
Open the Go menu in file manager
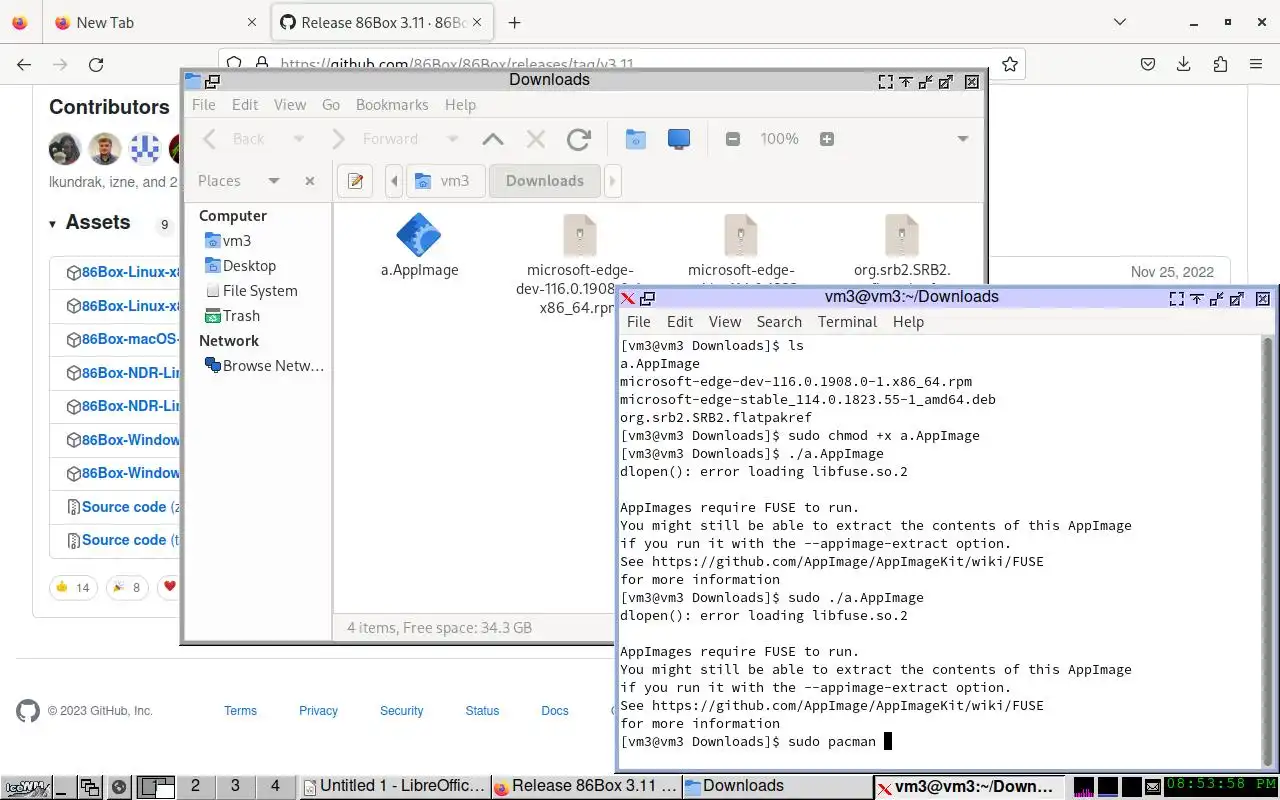pyautogui.click(x=331, y=105)
